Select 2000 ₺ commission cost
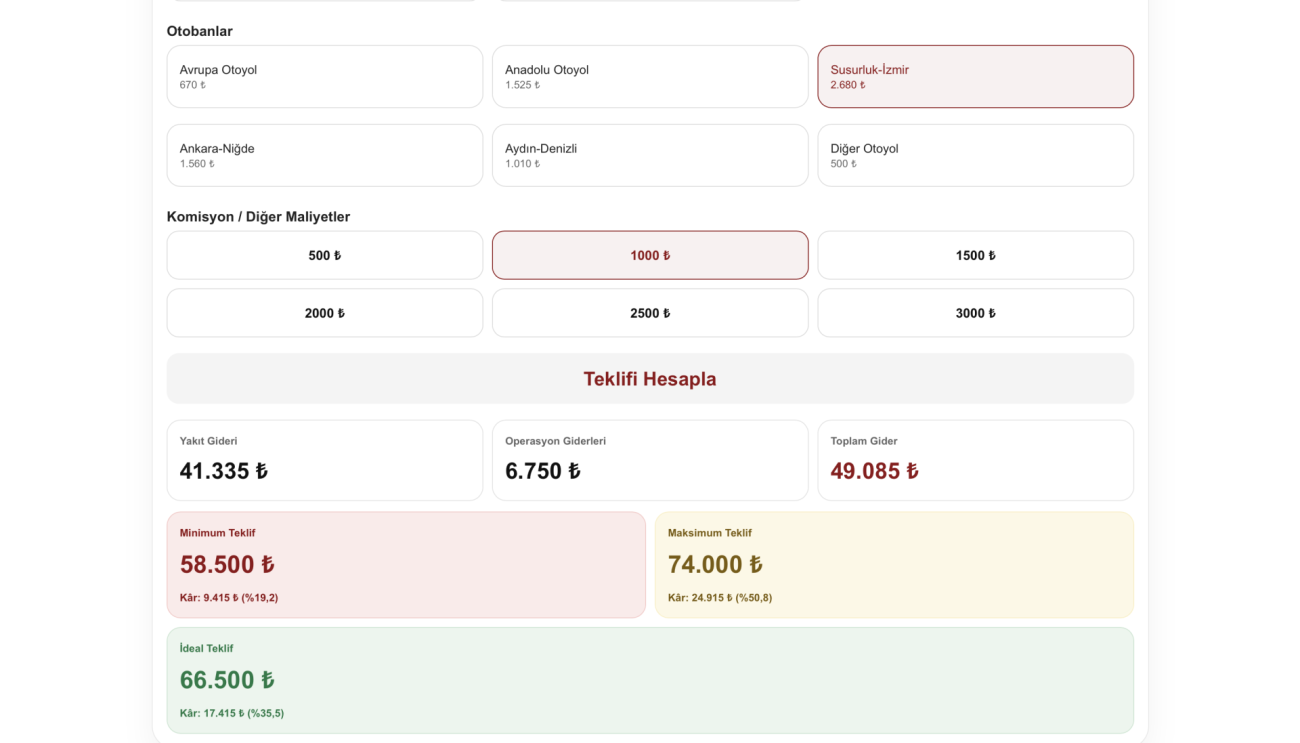Viewport: 1300px width, 743px height. [x=325, y=313]
